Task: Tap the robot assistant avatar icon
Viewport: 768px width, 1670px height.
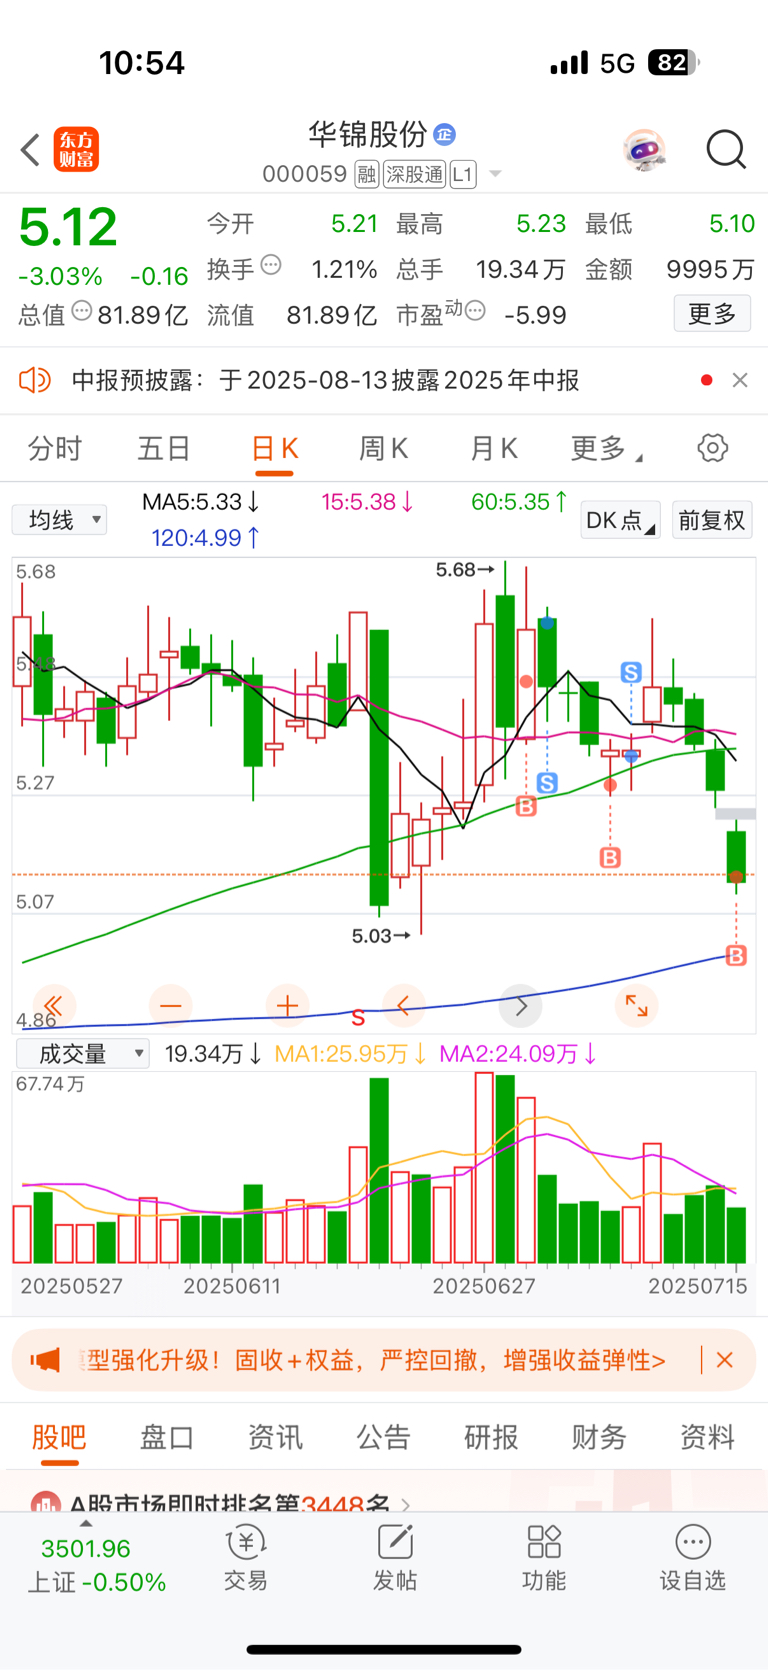Action: point(644,150)
